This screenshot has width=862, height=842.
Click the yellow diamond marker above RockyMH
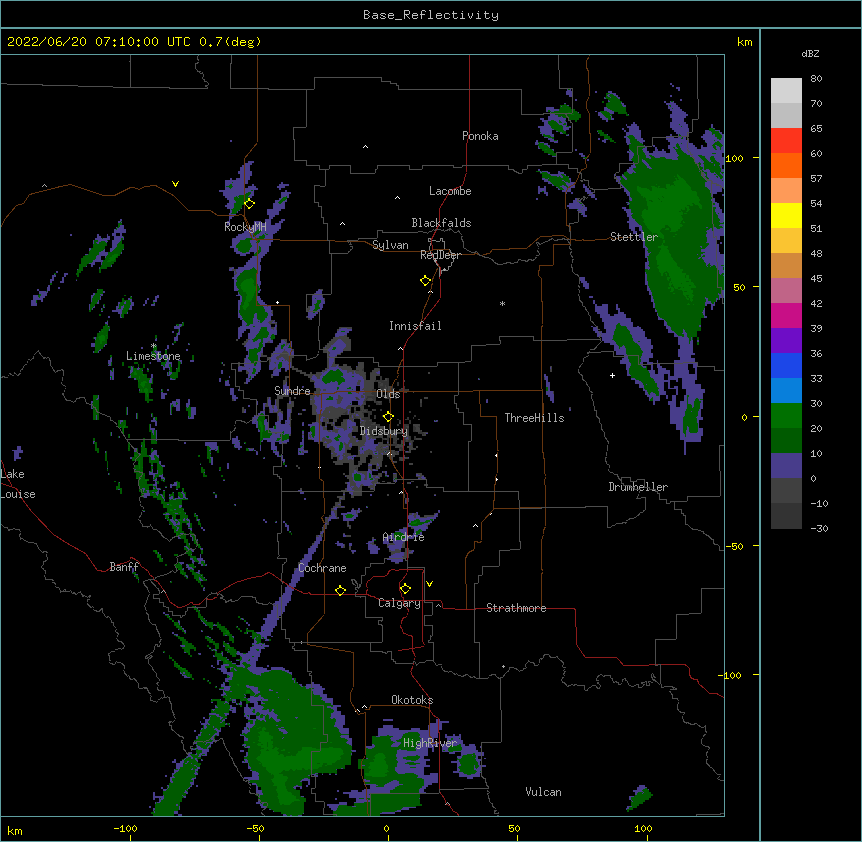249,204
